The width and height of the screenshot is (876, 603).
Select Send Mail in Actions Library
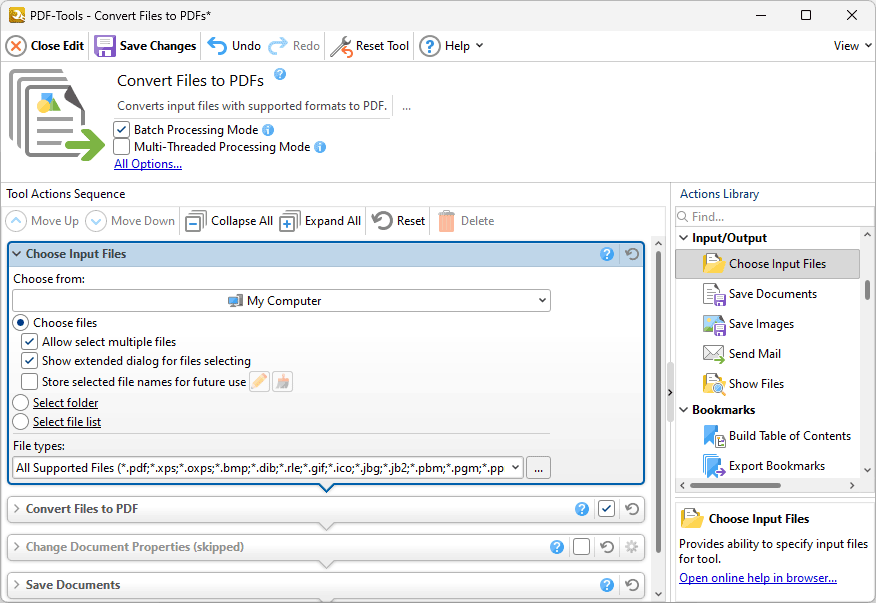pyautogui.click(x=742, y=354)
